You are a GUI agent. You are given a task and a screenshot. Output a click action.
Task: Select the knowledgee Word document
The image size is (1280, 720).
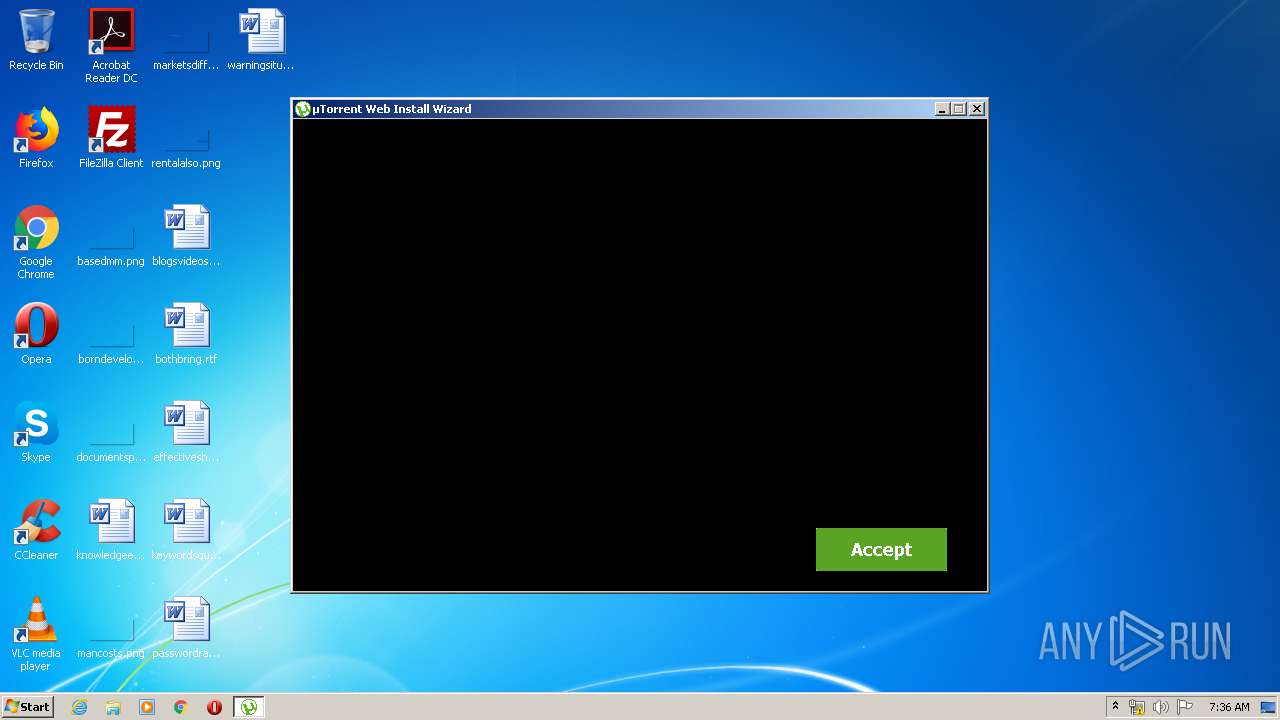click(x=111, y=530)
